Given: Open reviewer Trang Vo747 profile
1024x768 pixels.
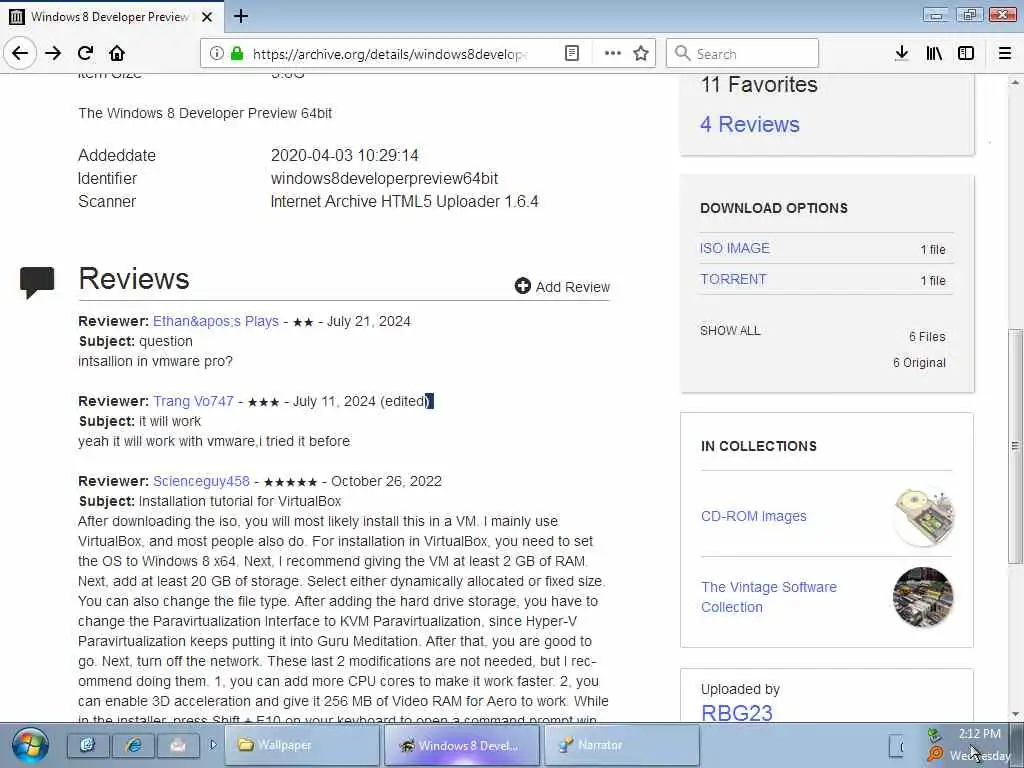Looking at the screenshot, I should point(193,401).
